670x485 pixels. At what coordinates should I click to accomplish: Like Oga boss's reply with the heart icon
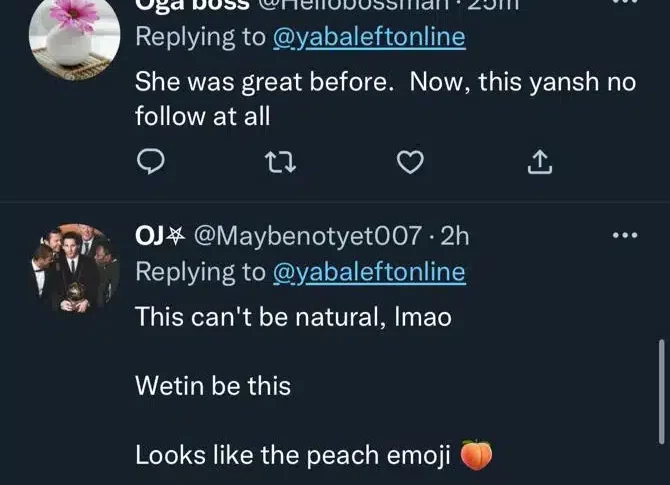411,161
